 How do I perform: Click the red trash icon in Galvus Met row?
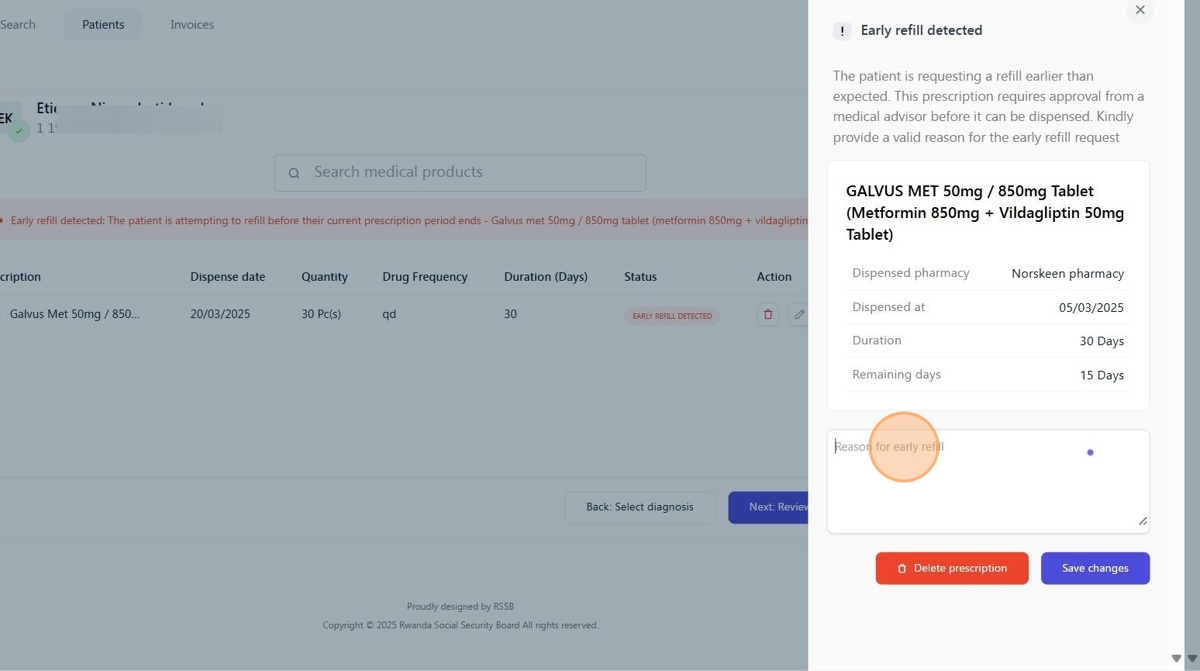(x=768, y=314)
